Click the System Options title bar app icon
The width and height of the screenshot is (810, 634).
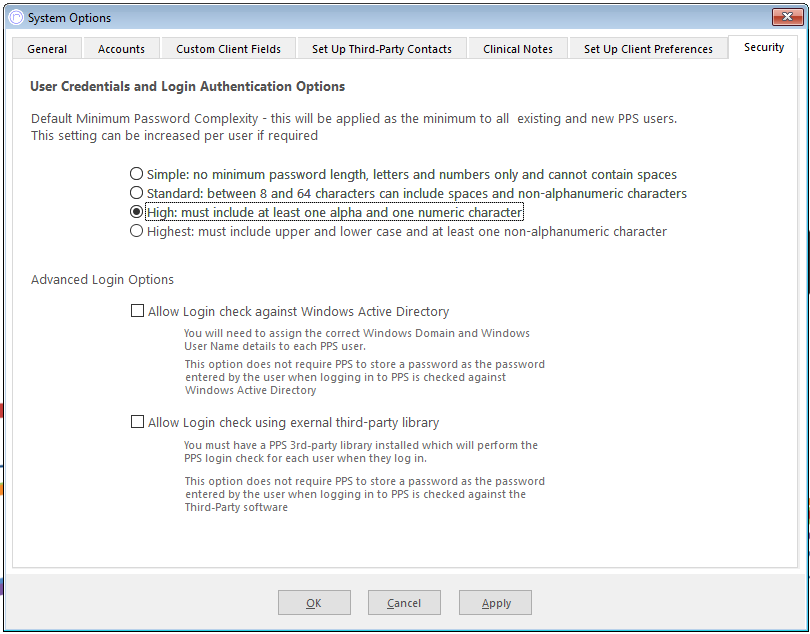tap(16, 18)
